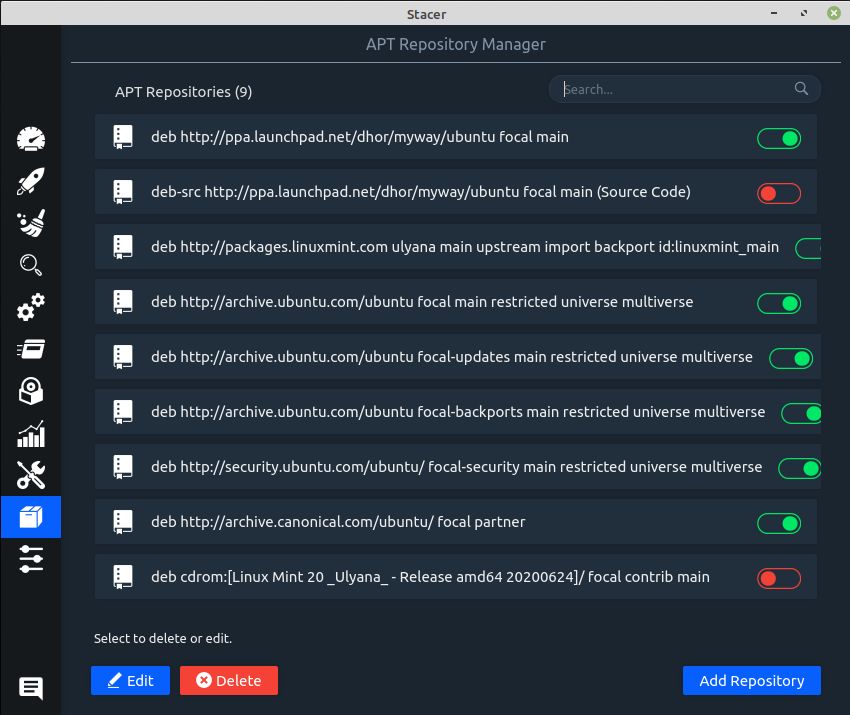
Task: Open Resources bar chart page
Action: pos(31,434)
